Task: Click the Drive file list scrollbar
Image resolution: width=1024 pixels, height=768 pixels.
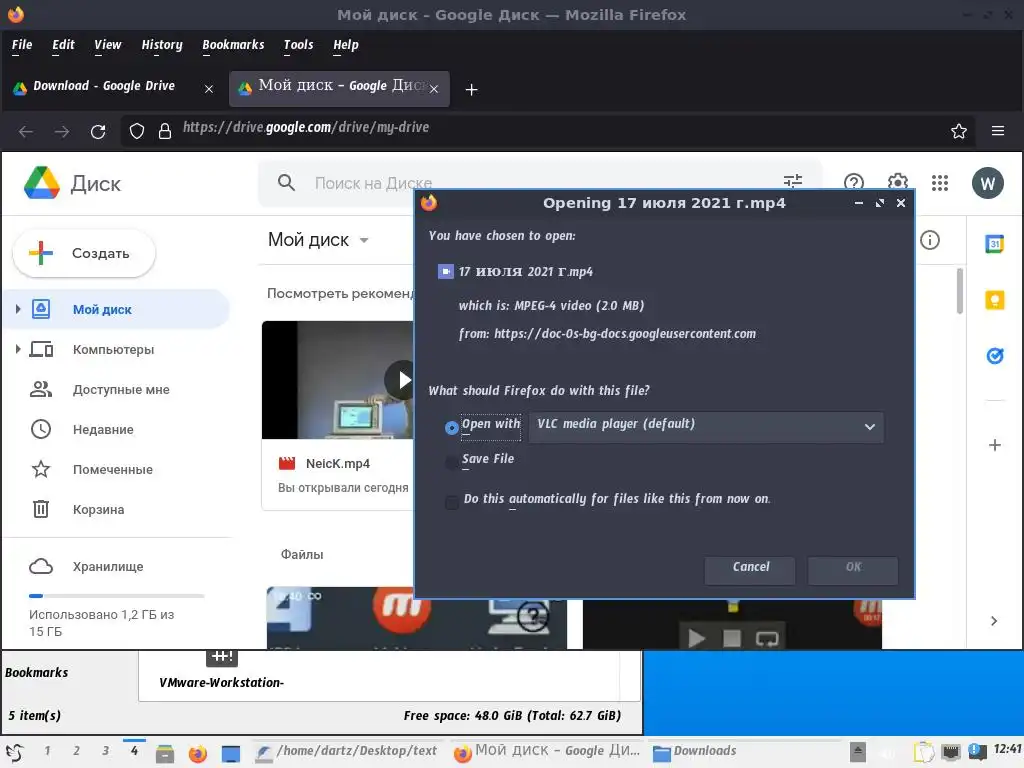Action: pos(959,291)
